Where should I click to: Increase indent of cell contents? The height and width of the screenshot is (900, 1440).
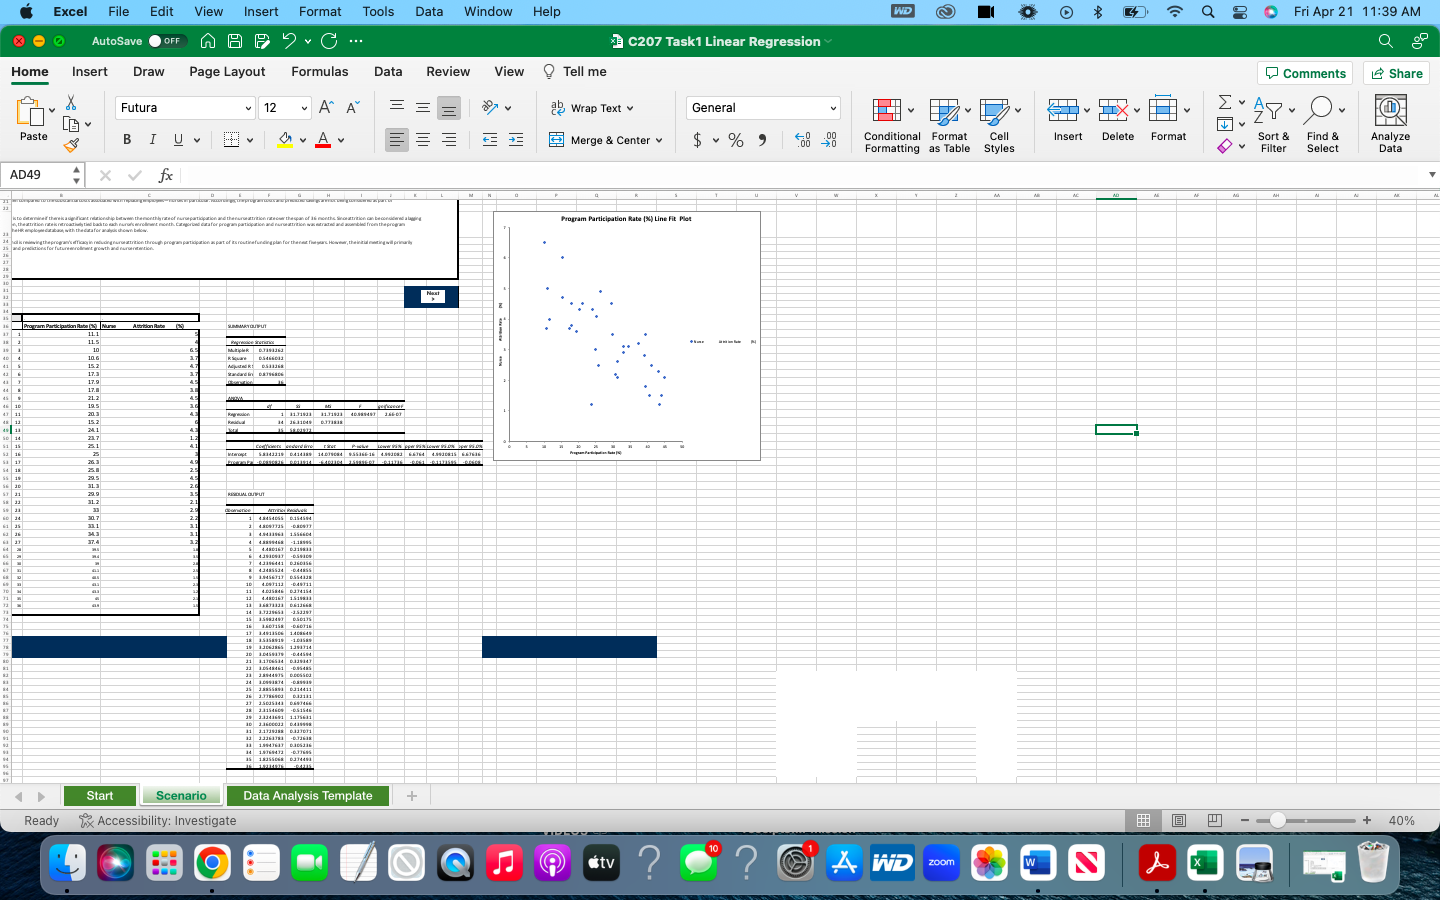coord(516,140)
